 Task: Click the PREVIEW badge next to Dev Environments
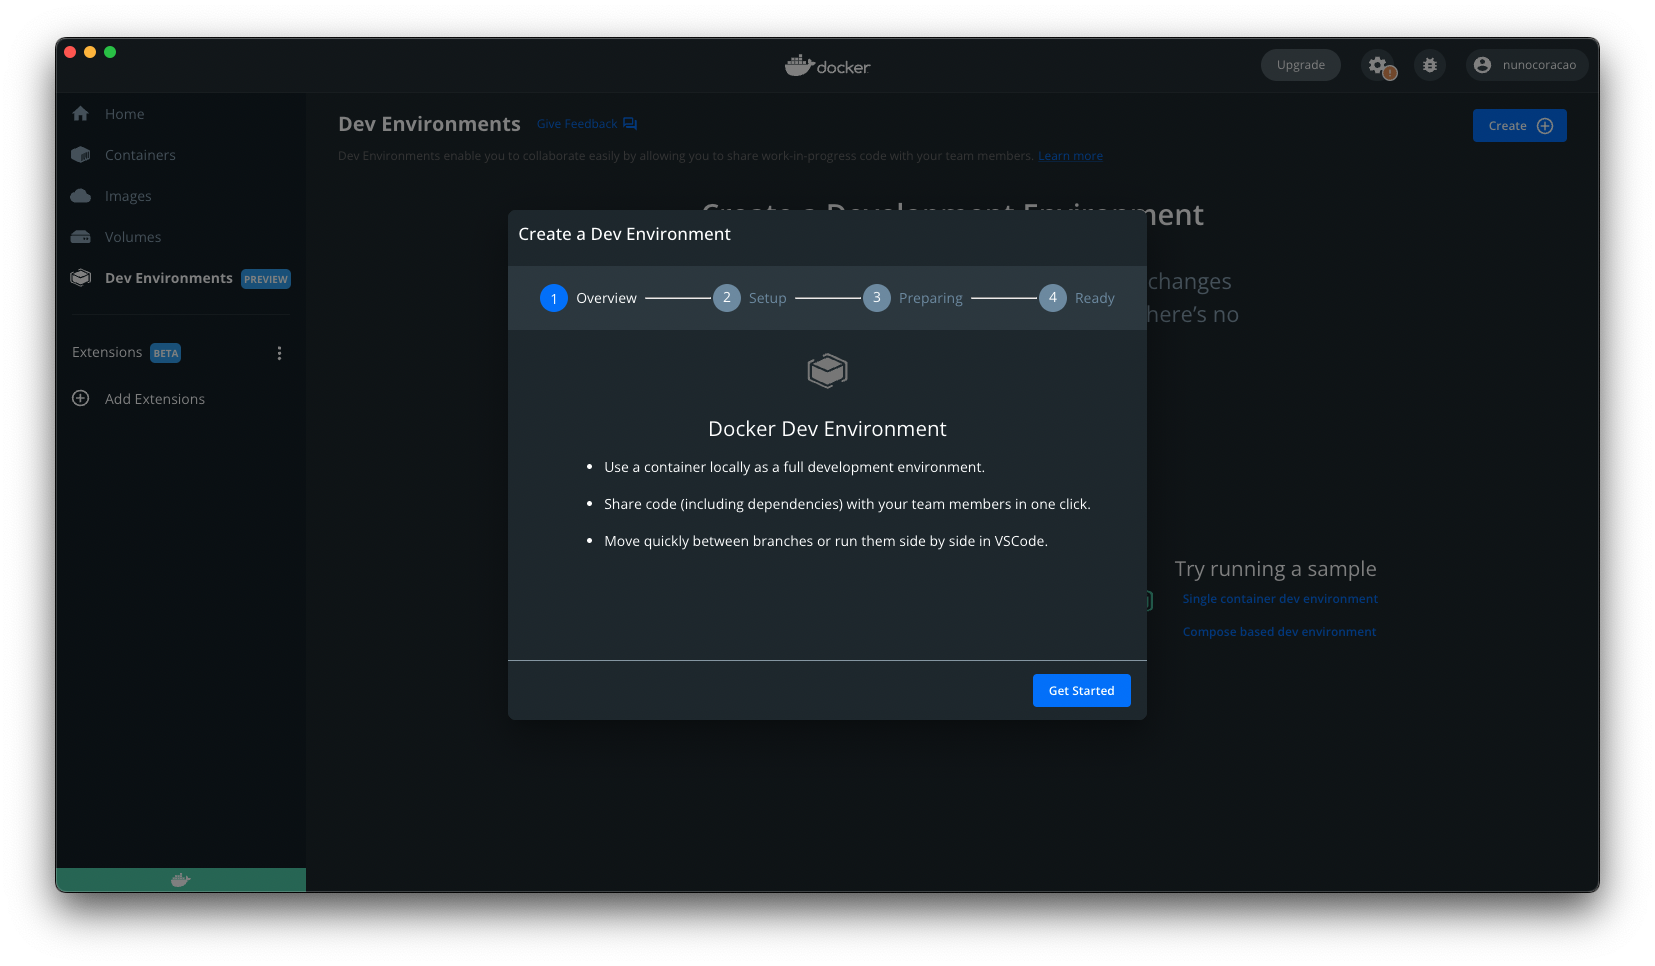[266, 279]
